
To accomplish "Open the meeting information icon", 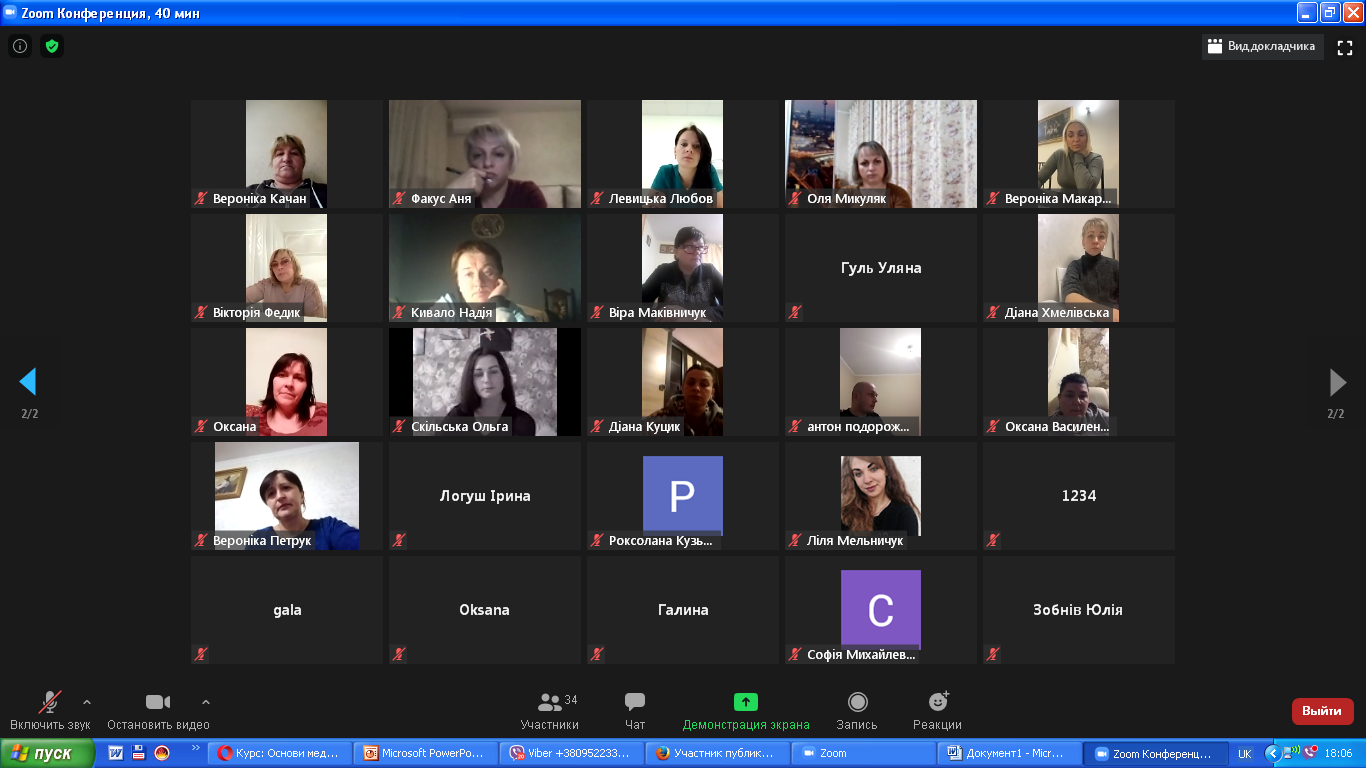I will pos(20,46).
